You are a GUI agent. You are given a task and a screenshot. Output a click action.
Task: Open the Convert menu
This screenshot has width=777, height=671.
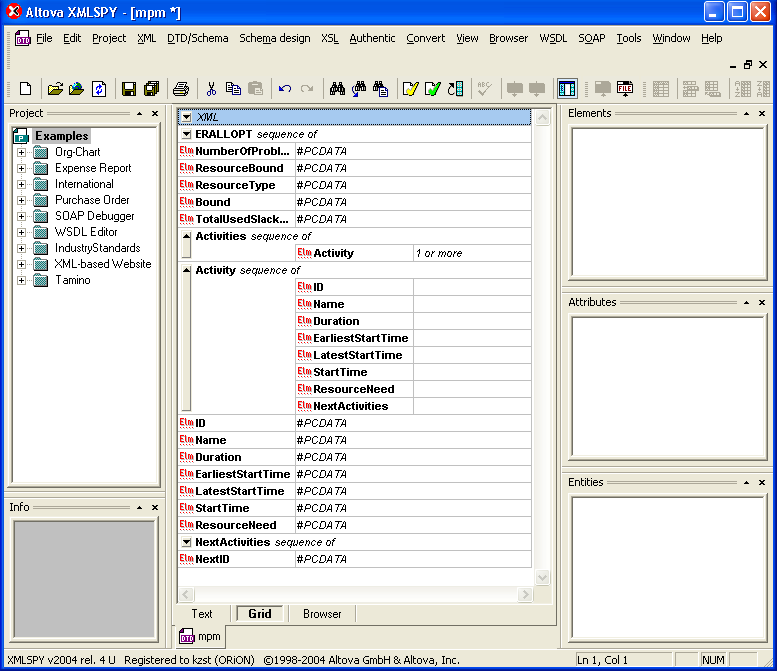click(x=426, y=38)
